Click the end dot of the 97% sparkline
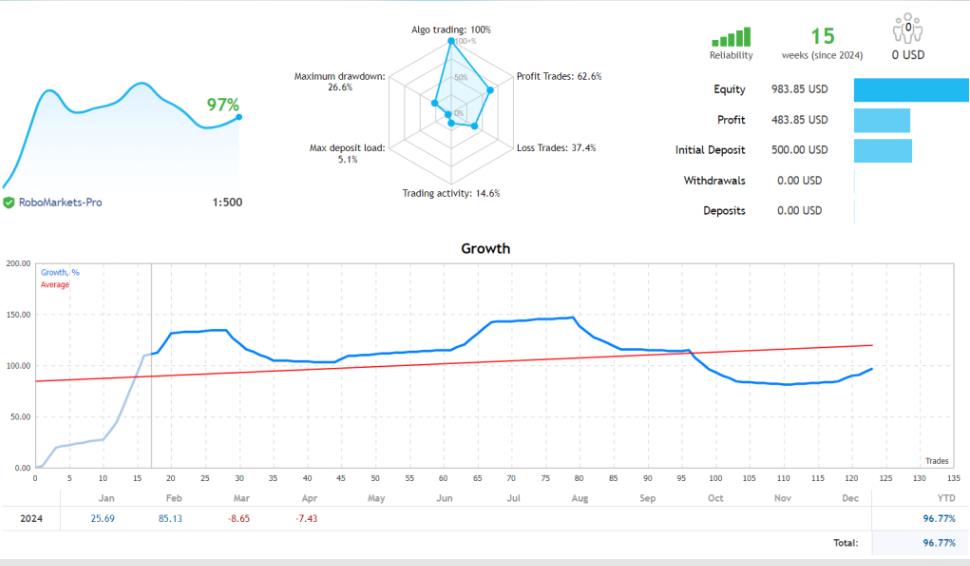Screen dimensions: 970x566 (x=238, y=117)
